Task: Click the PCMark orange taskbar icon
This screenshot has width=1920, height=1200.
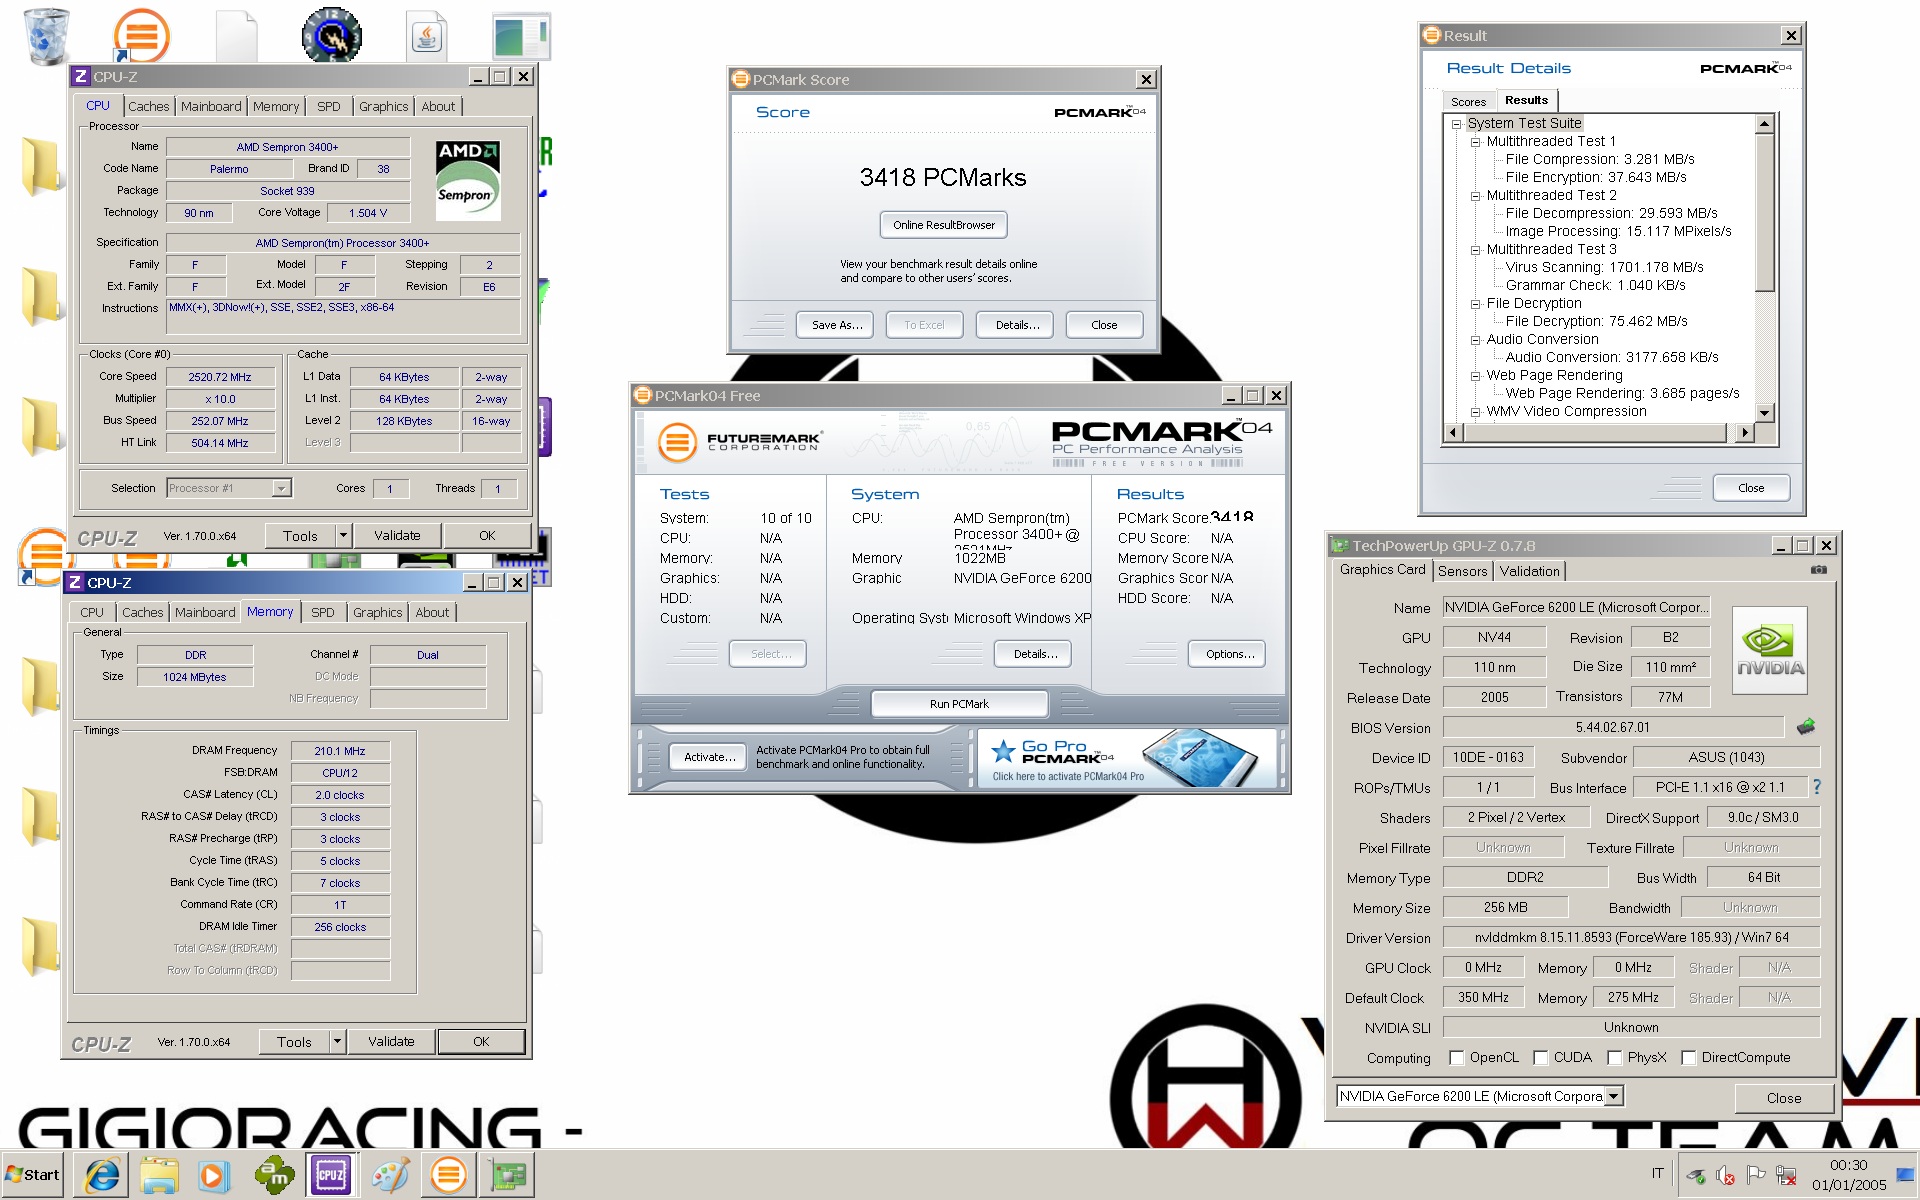Action: click(449, 1175)
